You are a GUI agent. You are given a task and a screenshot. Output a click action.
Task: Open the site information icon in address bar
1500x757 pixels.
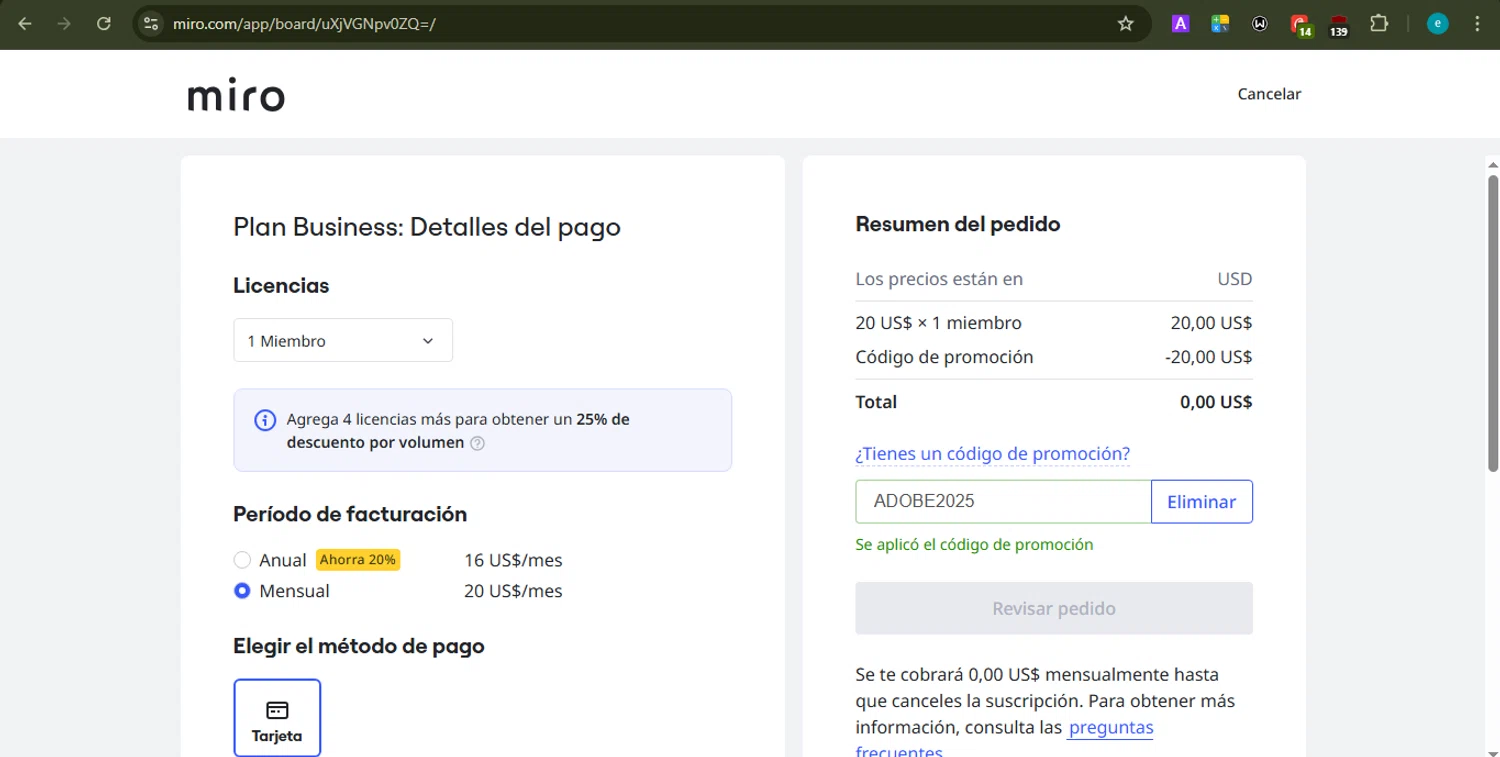point(151,24)
